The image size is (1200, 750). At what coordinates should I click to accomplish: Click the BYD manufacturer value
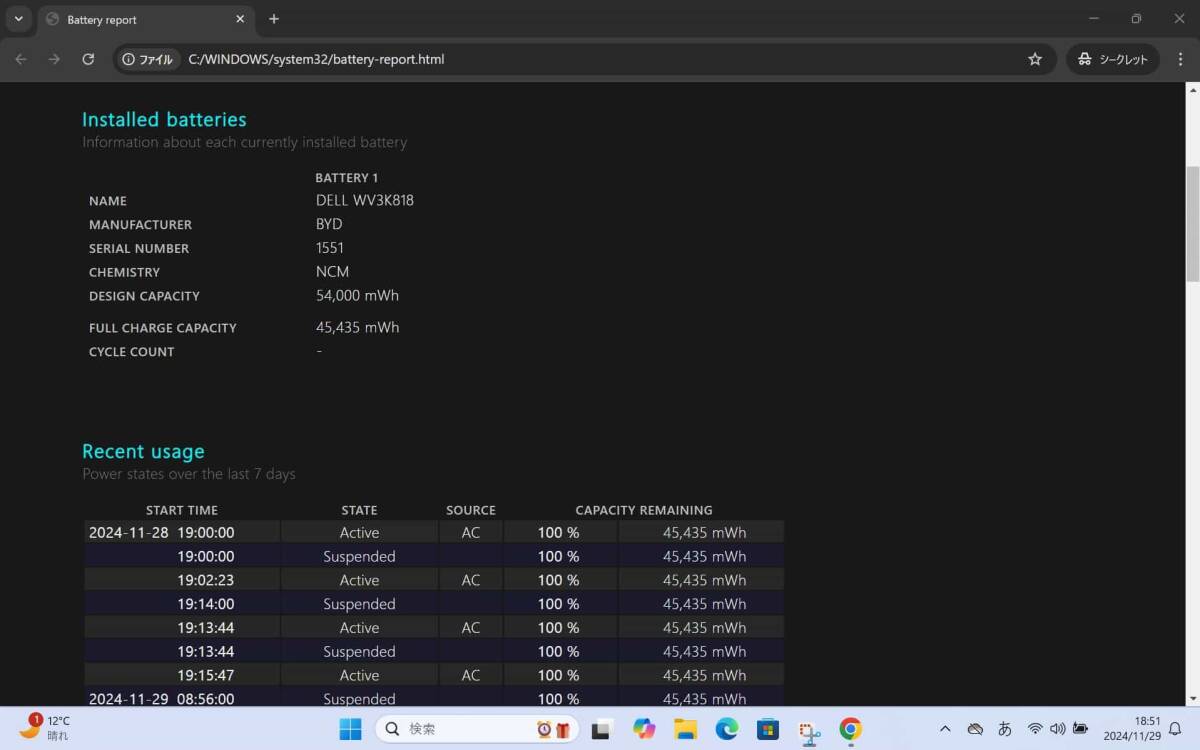pos(329,224)
